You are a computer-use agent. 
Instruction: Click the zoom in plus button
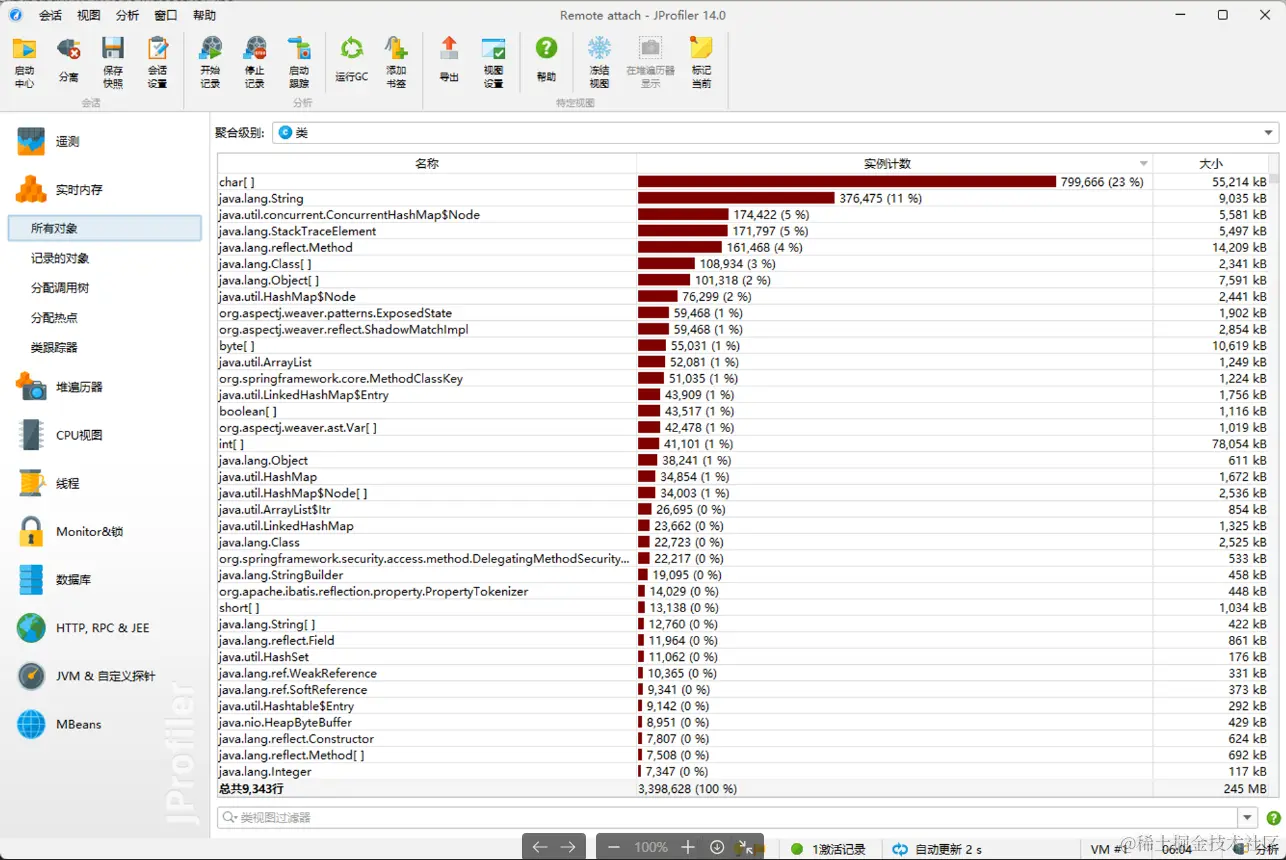688,847
